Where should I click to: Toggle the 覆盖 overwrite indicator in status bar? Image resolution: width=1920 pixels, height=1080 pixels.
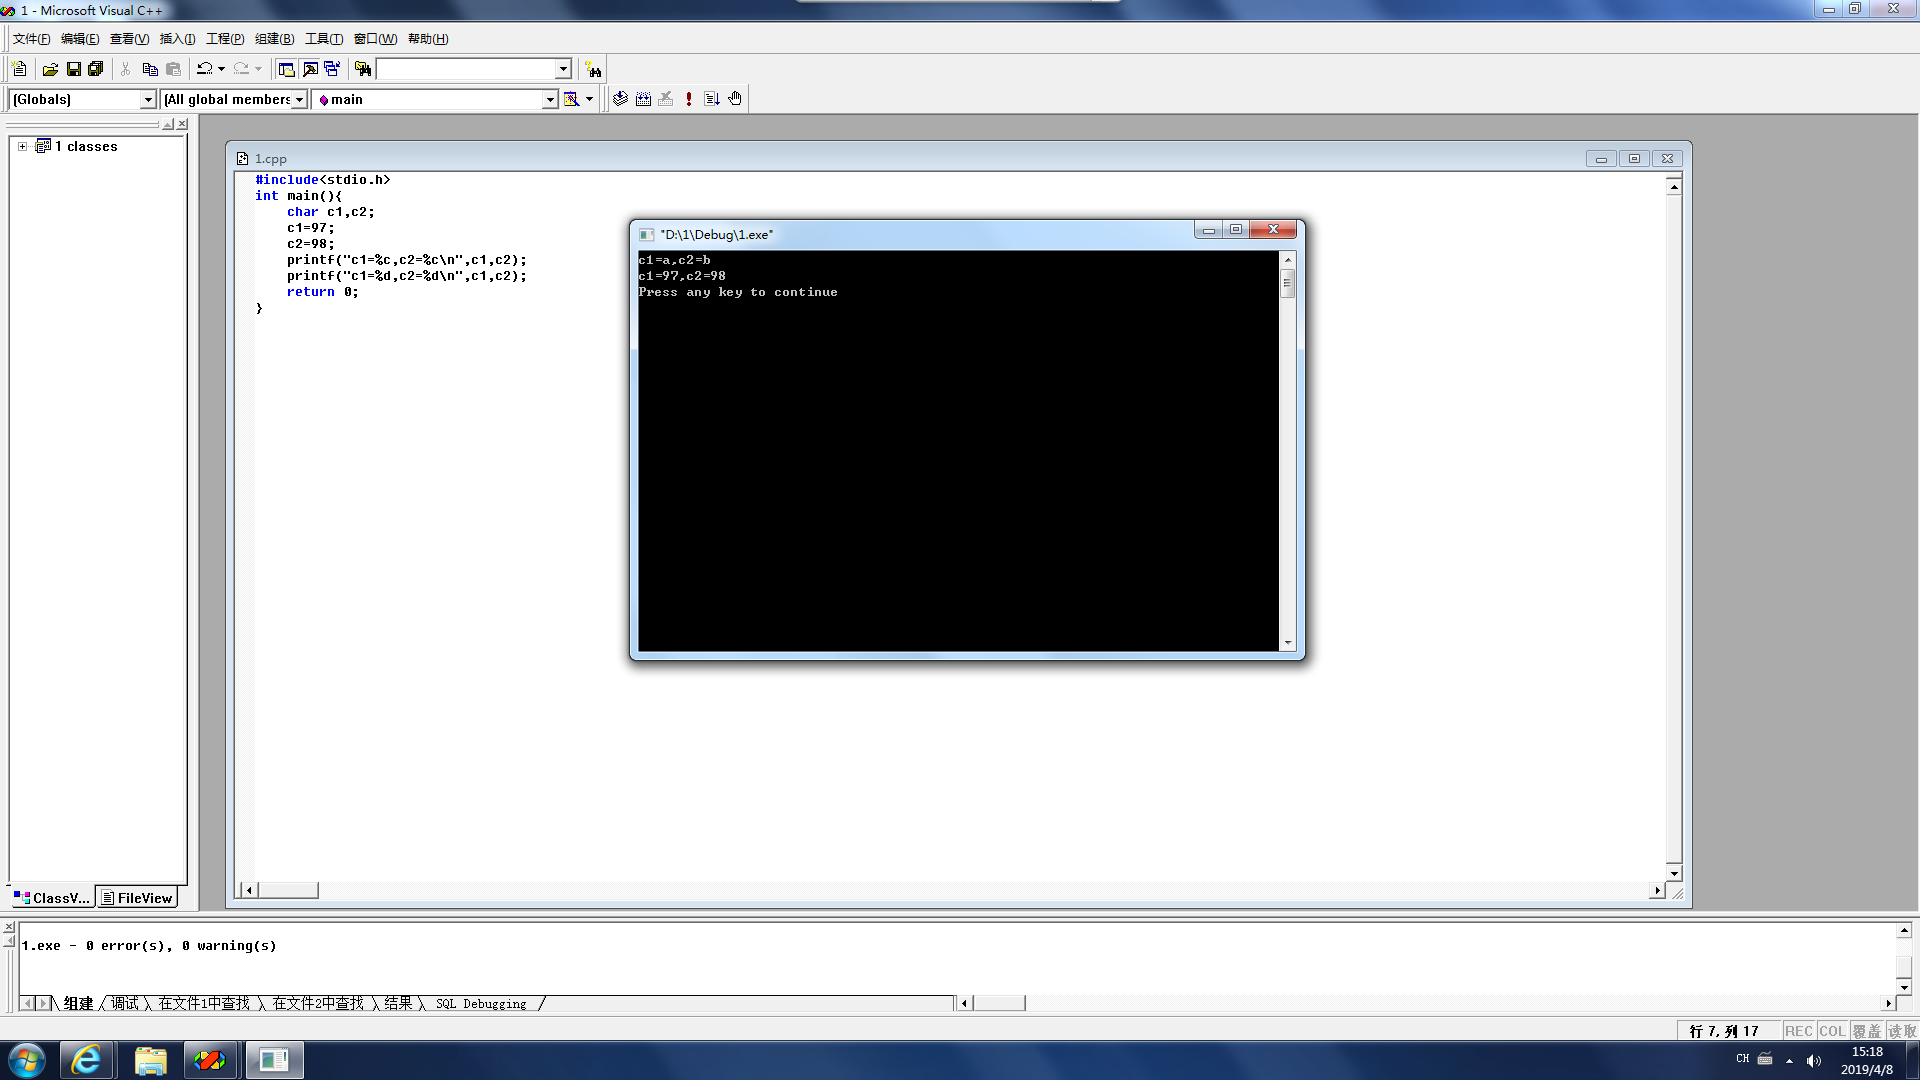pos(1866,1031)
